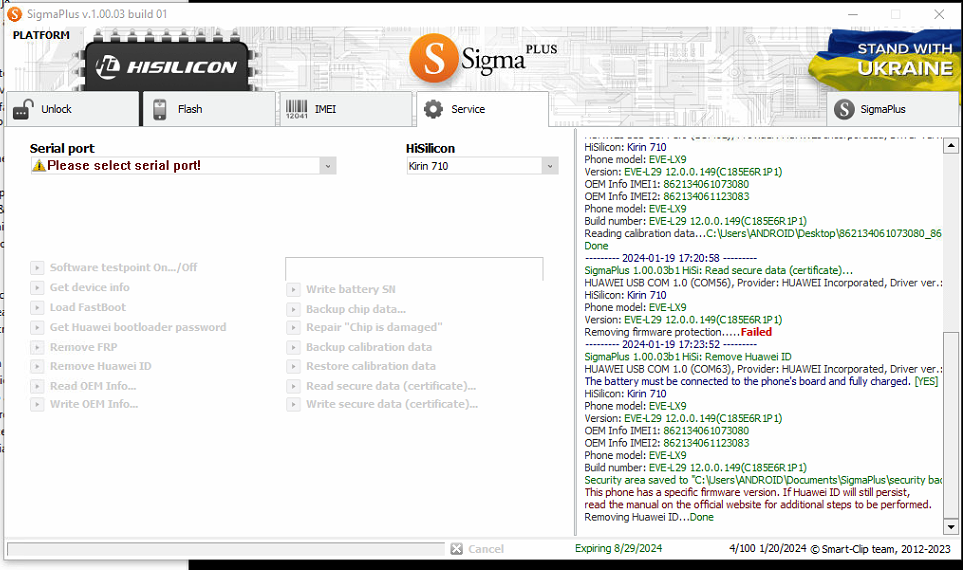Click arrow icon beside Read secure data

294,386
